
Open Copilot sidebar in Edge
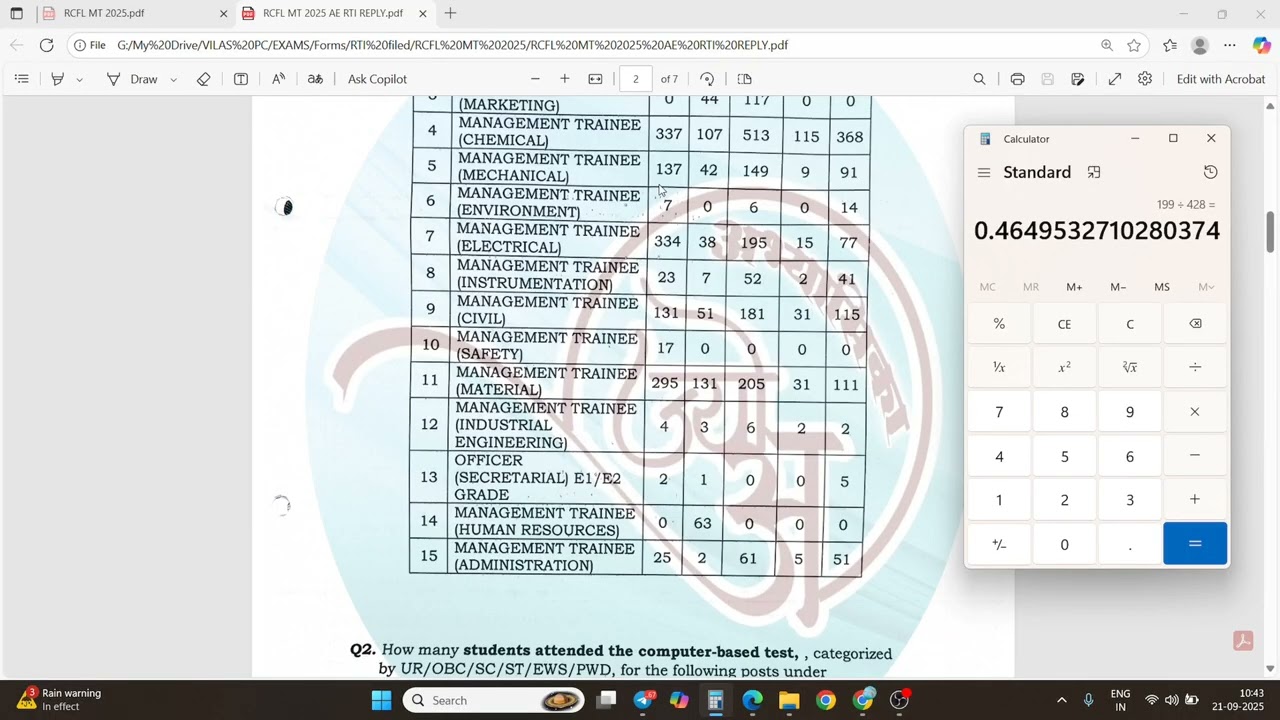click(1261, 45)
